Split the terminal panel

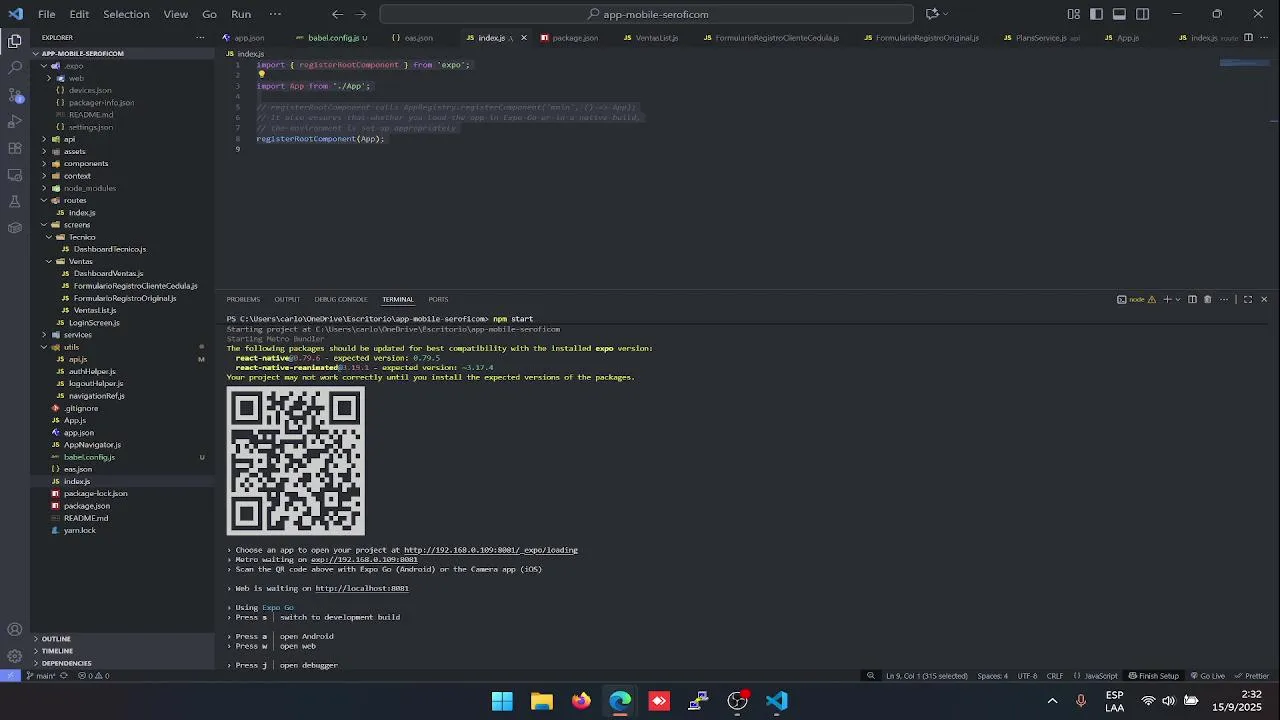tap(1192, 299)
